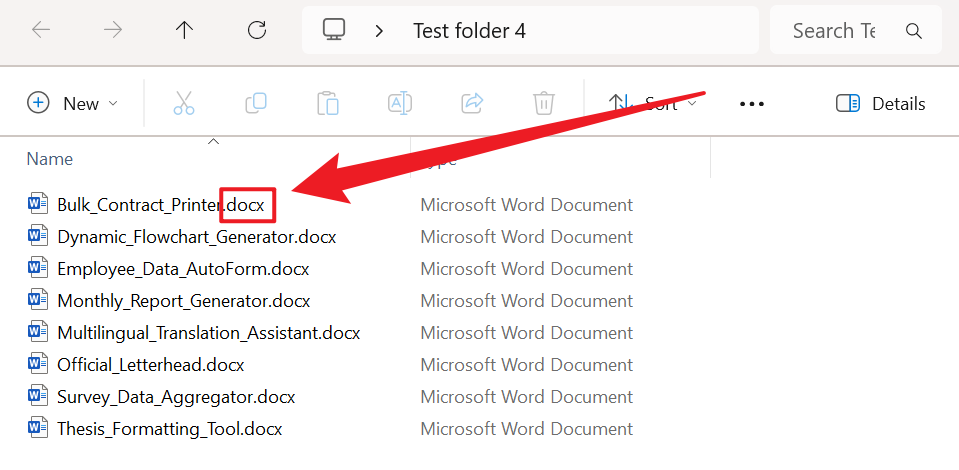Click the Delete trash can icon
The width and height of the screenshot is (959, 470).
point(544,103)
